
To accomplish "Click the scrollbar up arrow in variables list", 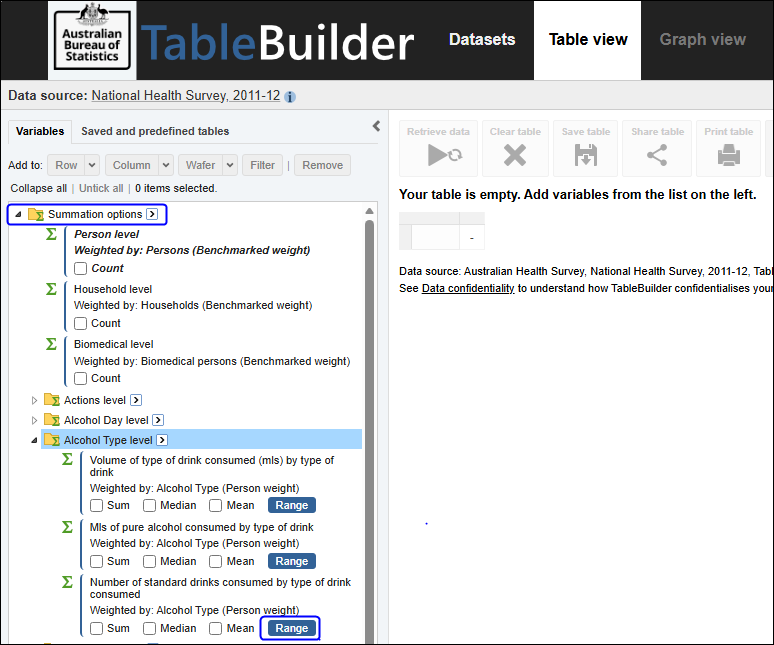I will coord(369,211).
